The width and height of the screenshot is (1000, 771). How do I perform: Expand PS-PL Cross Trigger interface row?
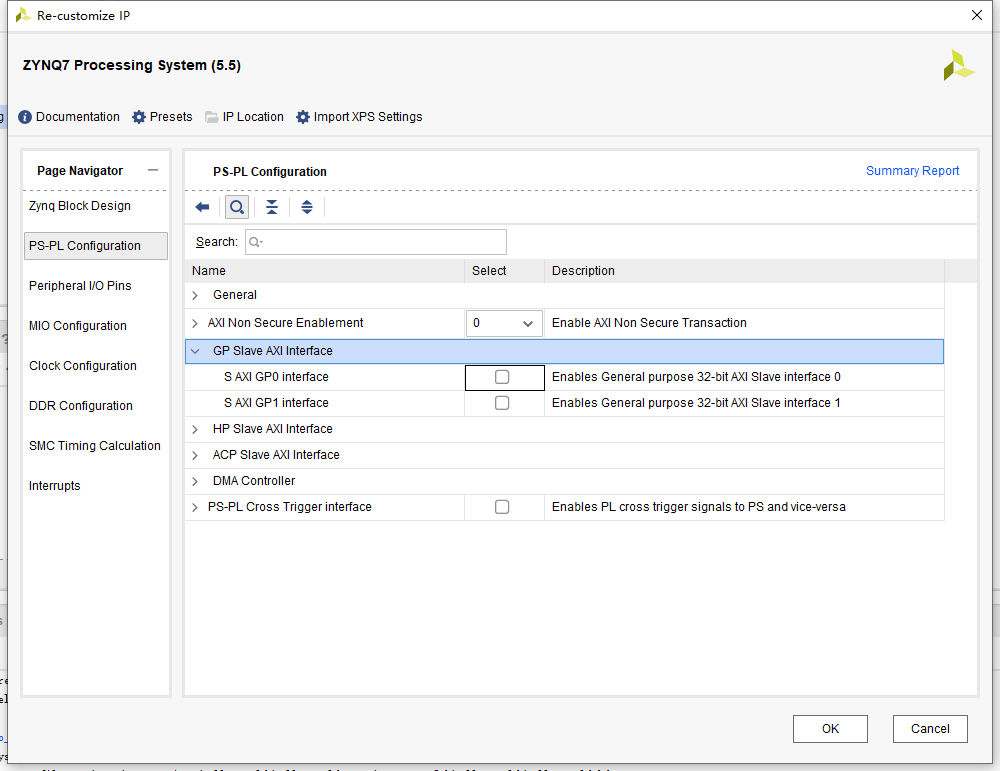click(195, 507)
